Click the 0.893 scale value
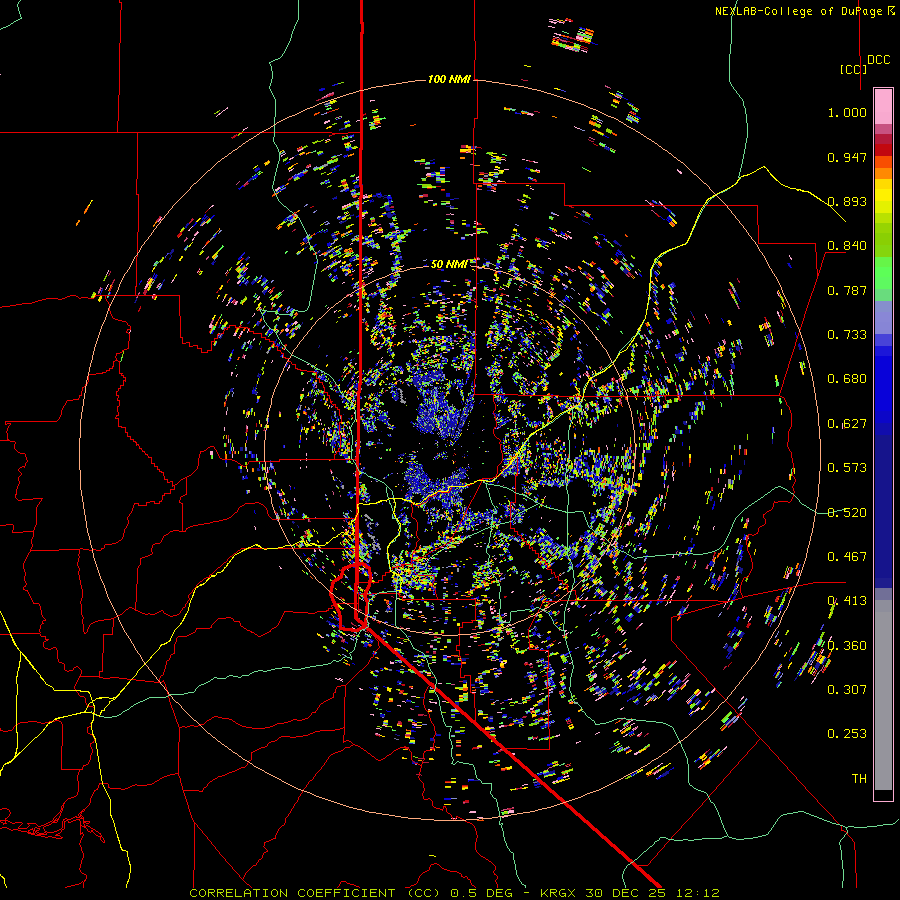Image resolution: width=900 pixels, height=900 pixels. pos(847,201)
